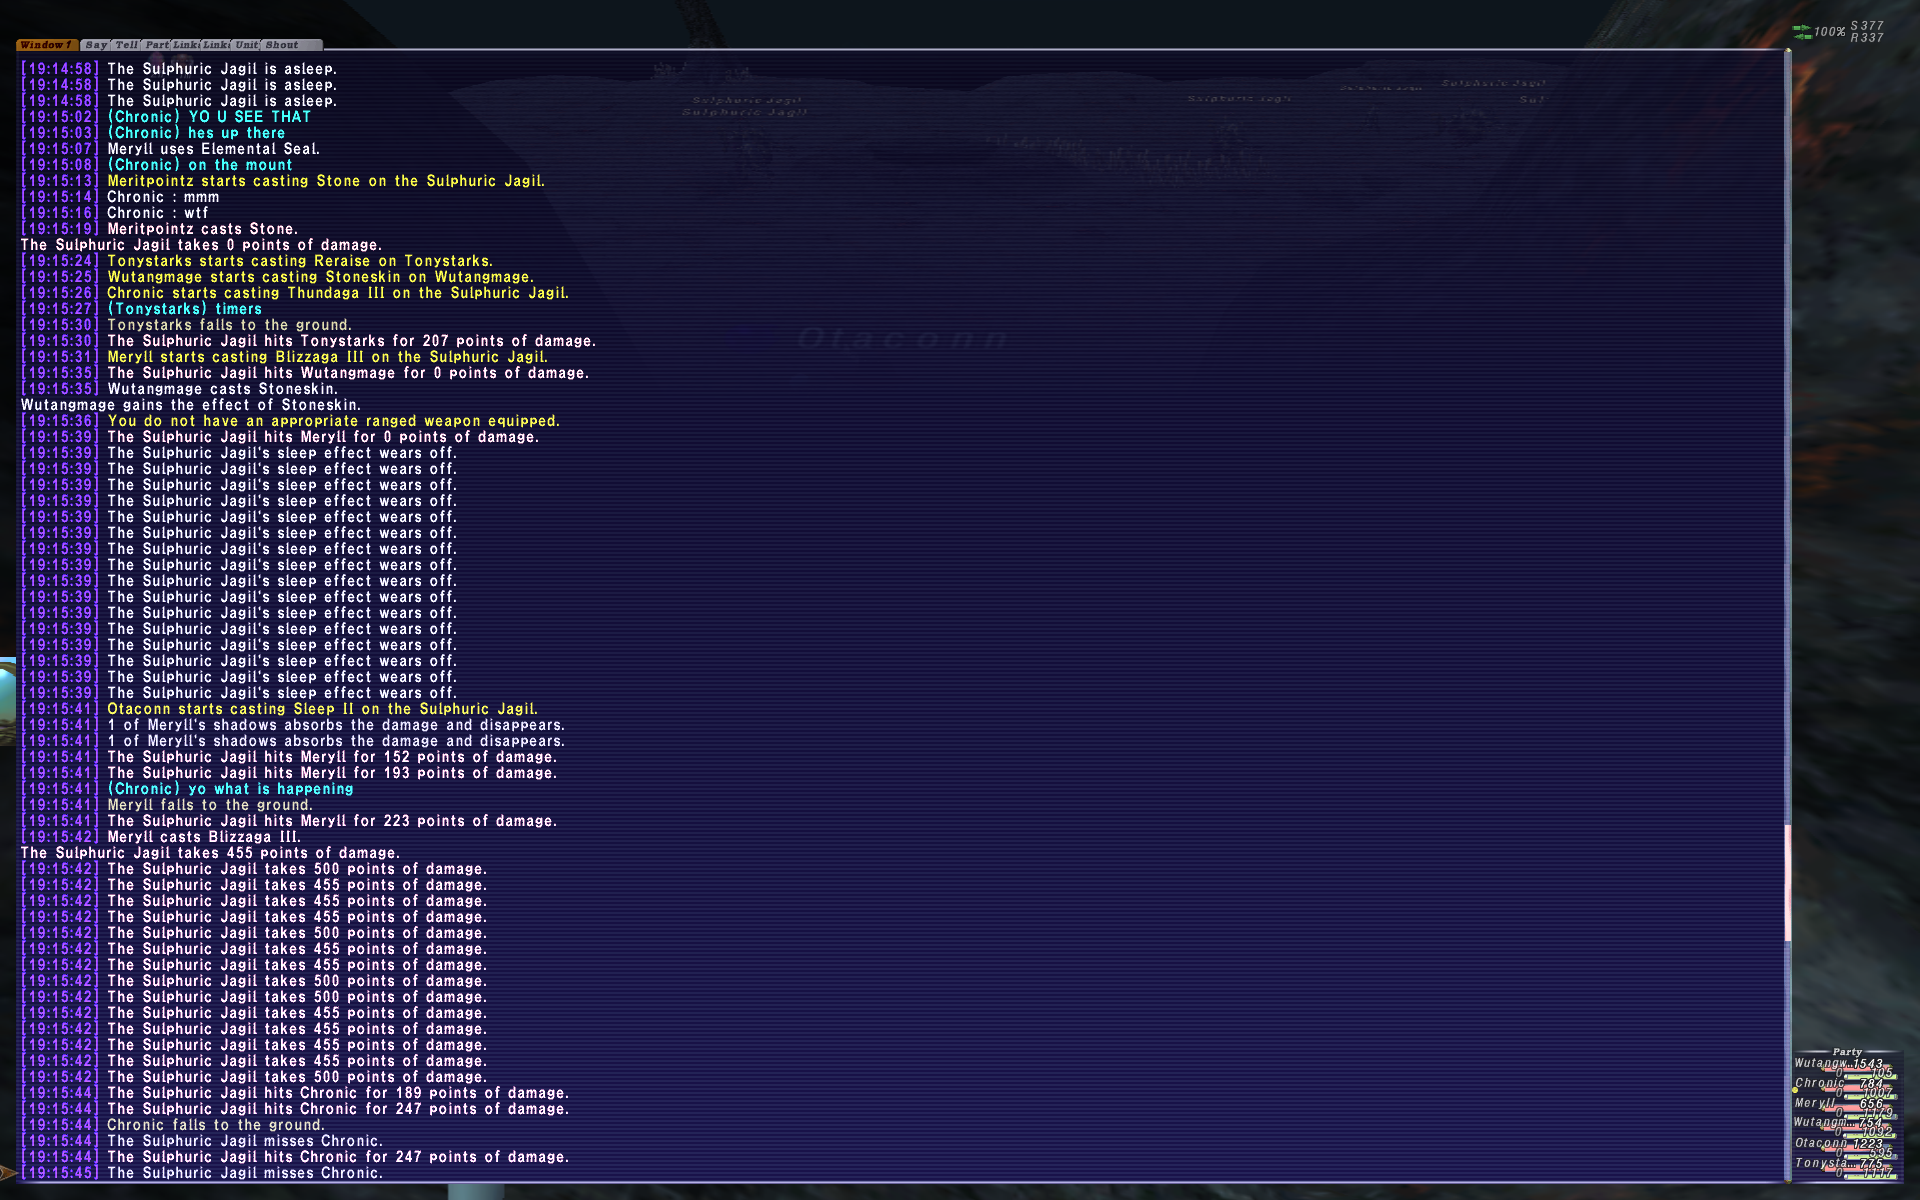Switch to the Party chat tab
The width and height of the screenshot is (1920, 1200).
(157, 45)
